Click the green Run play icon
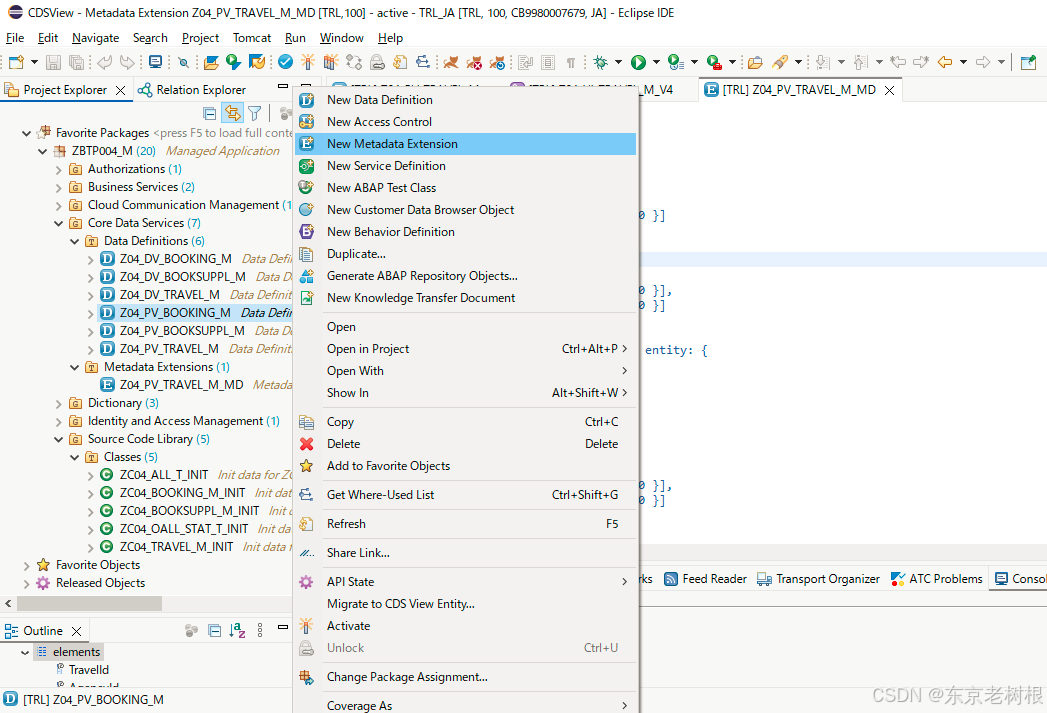 638,63
